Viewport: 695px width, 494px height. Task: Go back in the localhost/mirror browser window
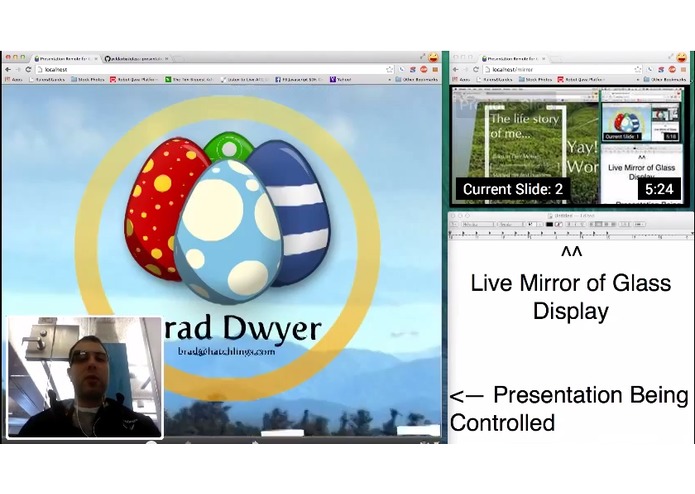click(x=455, y=70)
